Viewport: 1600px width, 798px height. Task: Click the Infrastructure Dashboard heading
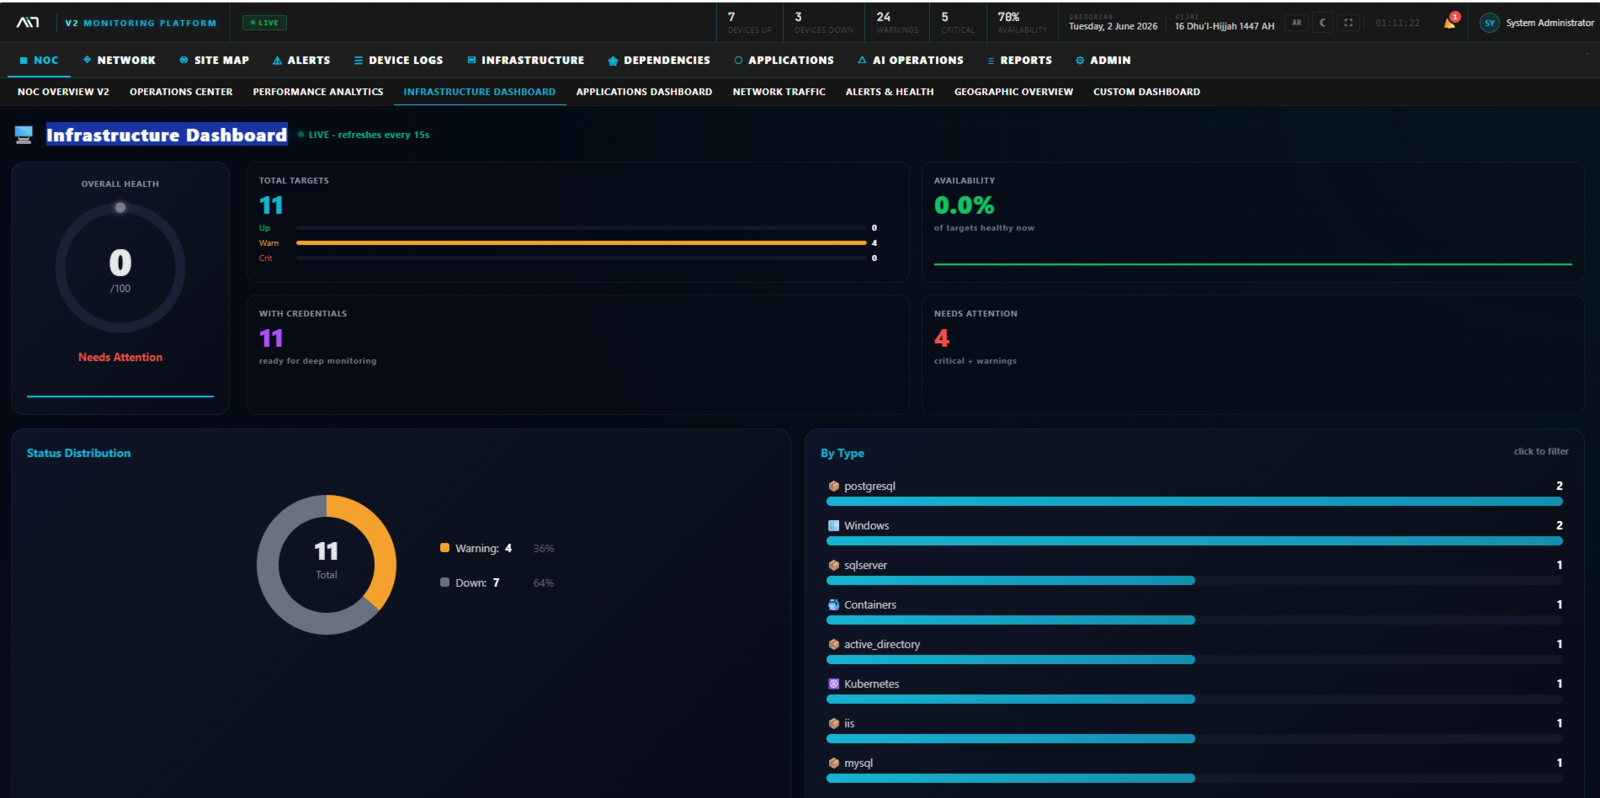coord(167,135)
